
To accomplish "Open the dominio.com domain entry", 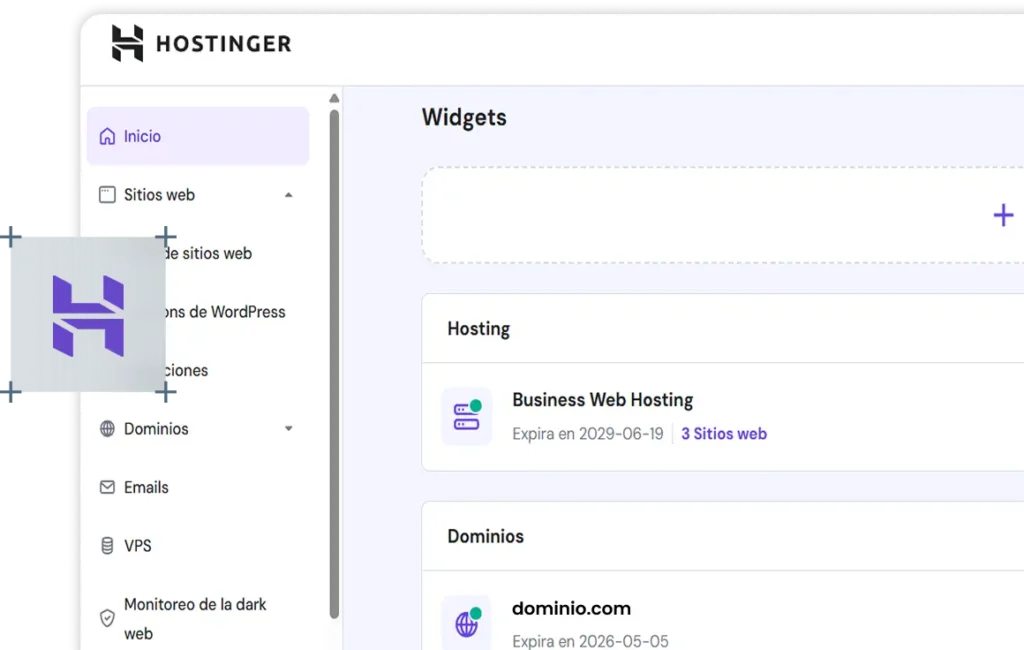I will coord(571,608).
